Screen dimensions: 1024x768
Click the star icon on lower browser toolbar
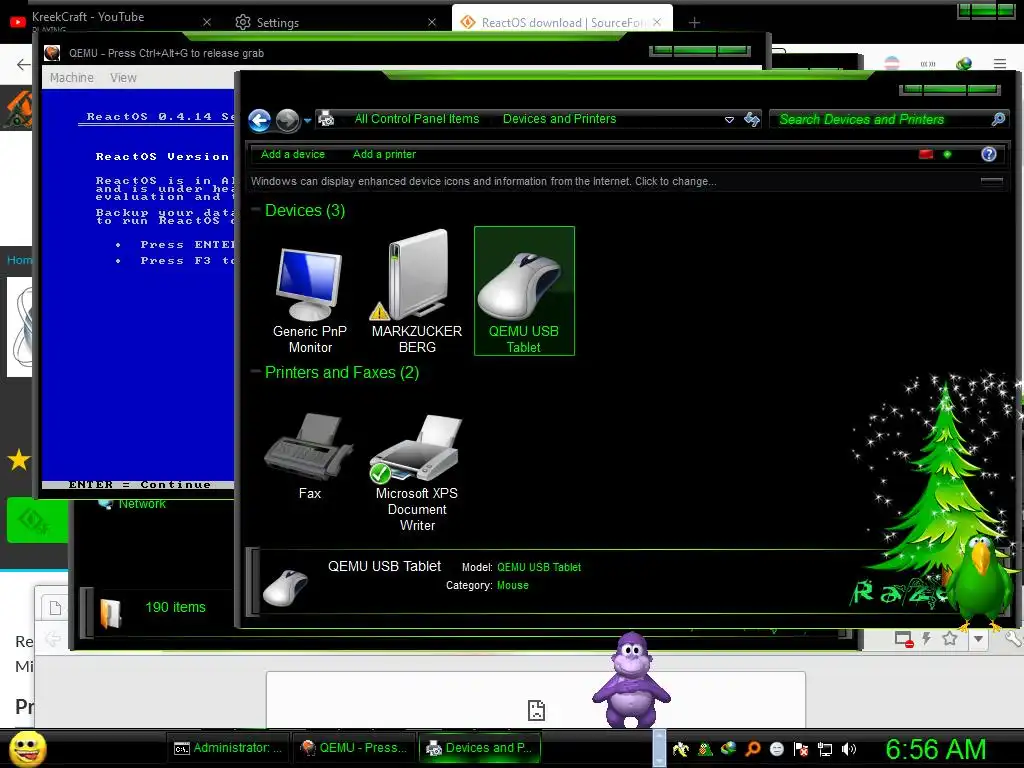coord(950,638)
